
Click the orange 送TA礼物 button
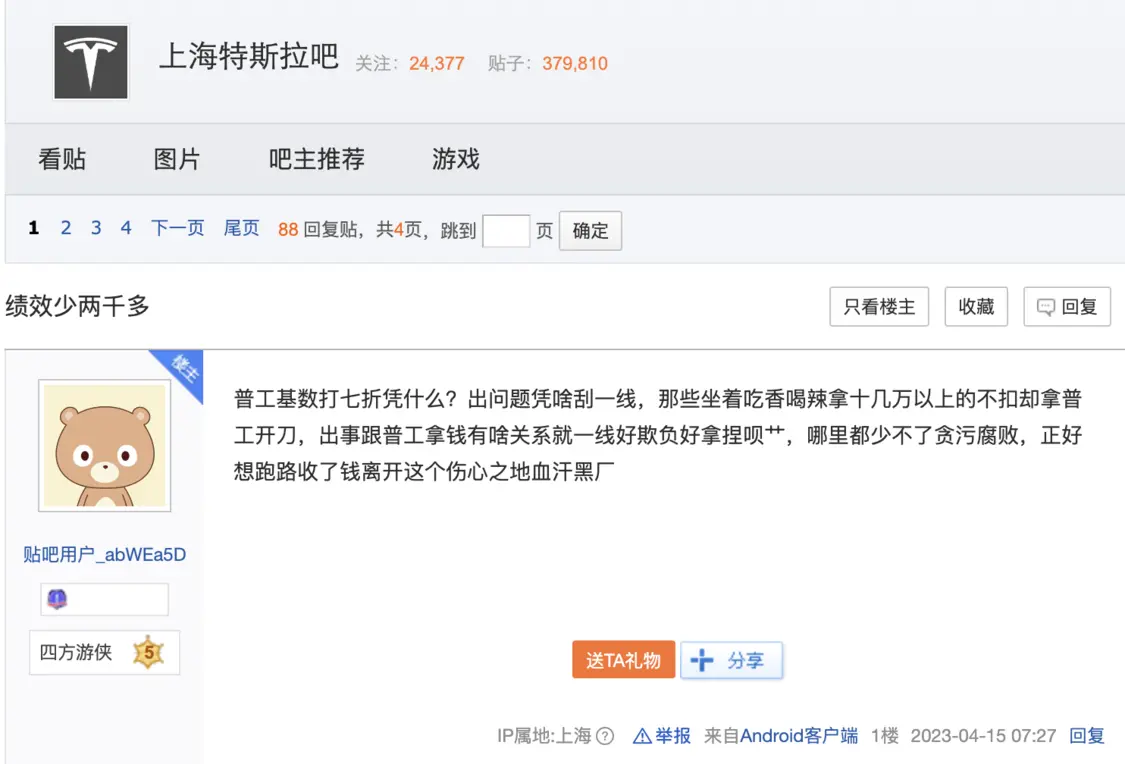tap(623, 660)
